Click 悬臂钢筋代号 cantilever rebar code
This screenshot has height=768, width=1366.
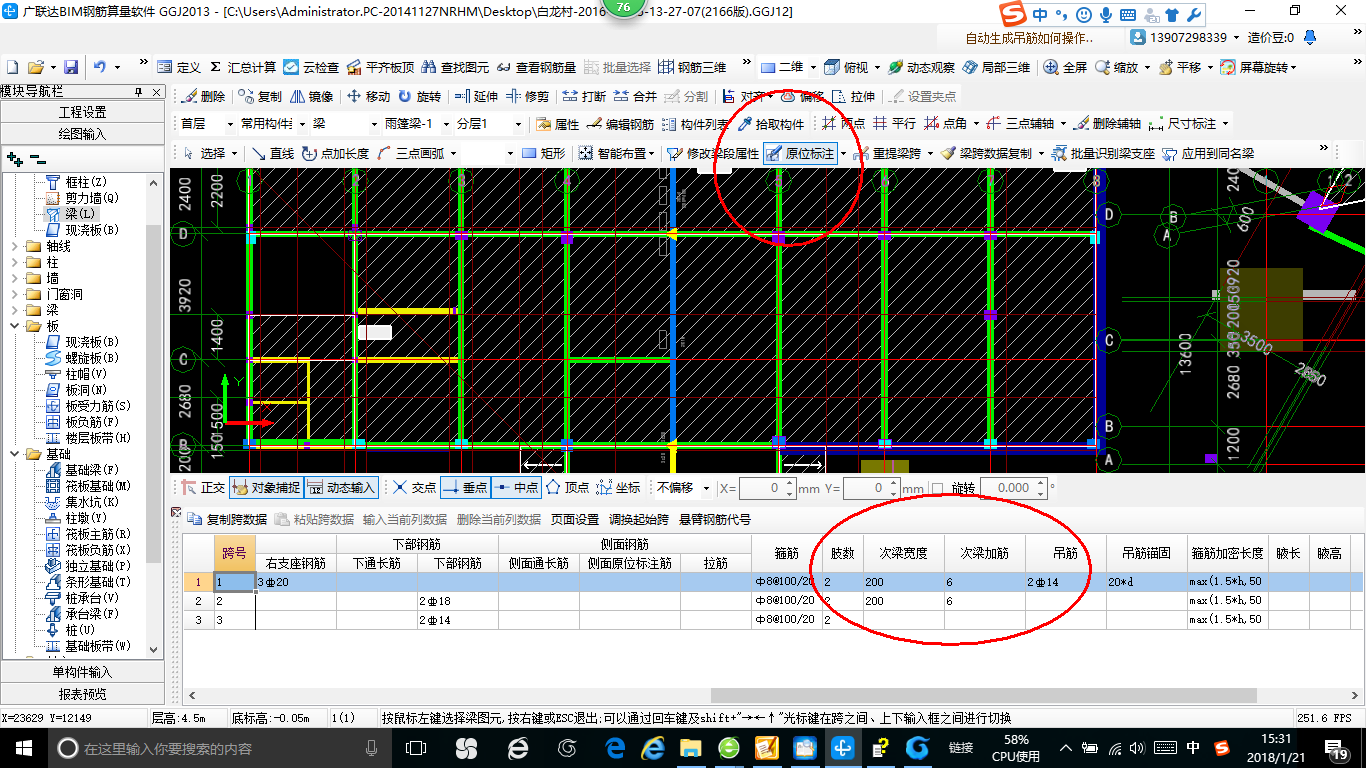tap(715, 519)
